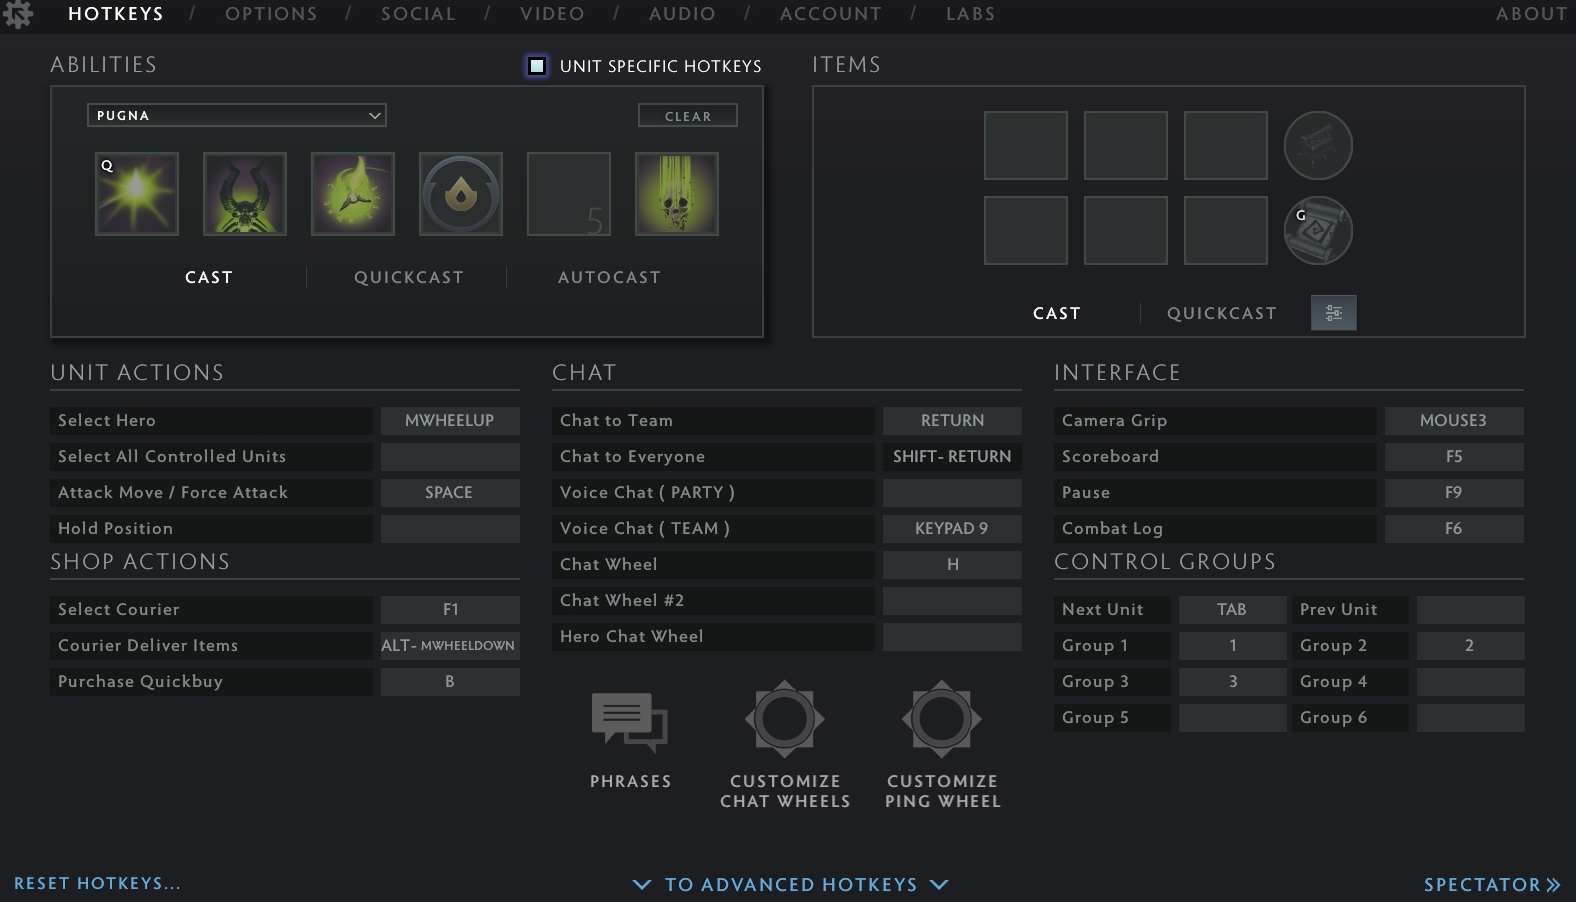
Task: Set key for Select All Controlled Units
Action: (450, 457)
